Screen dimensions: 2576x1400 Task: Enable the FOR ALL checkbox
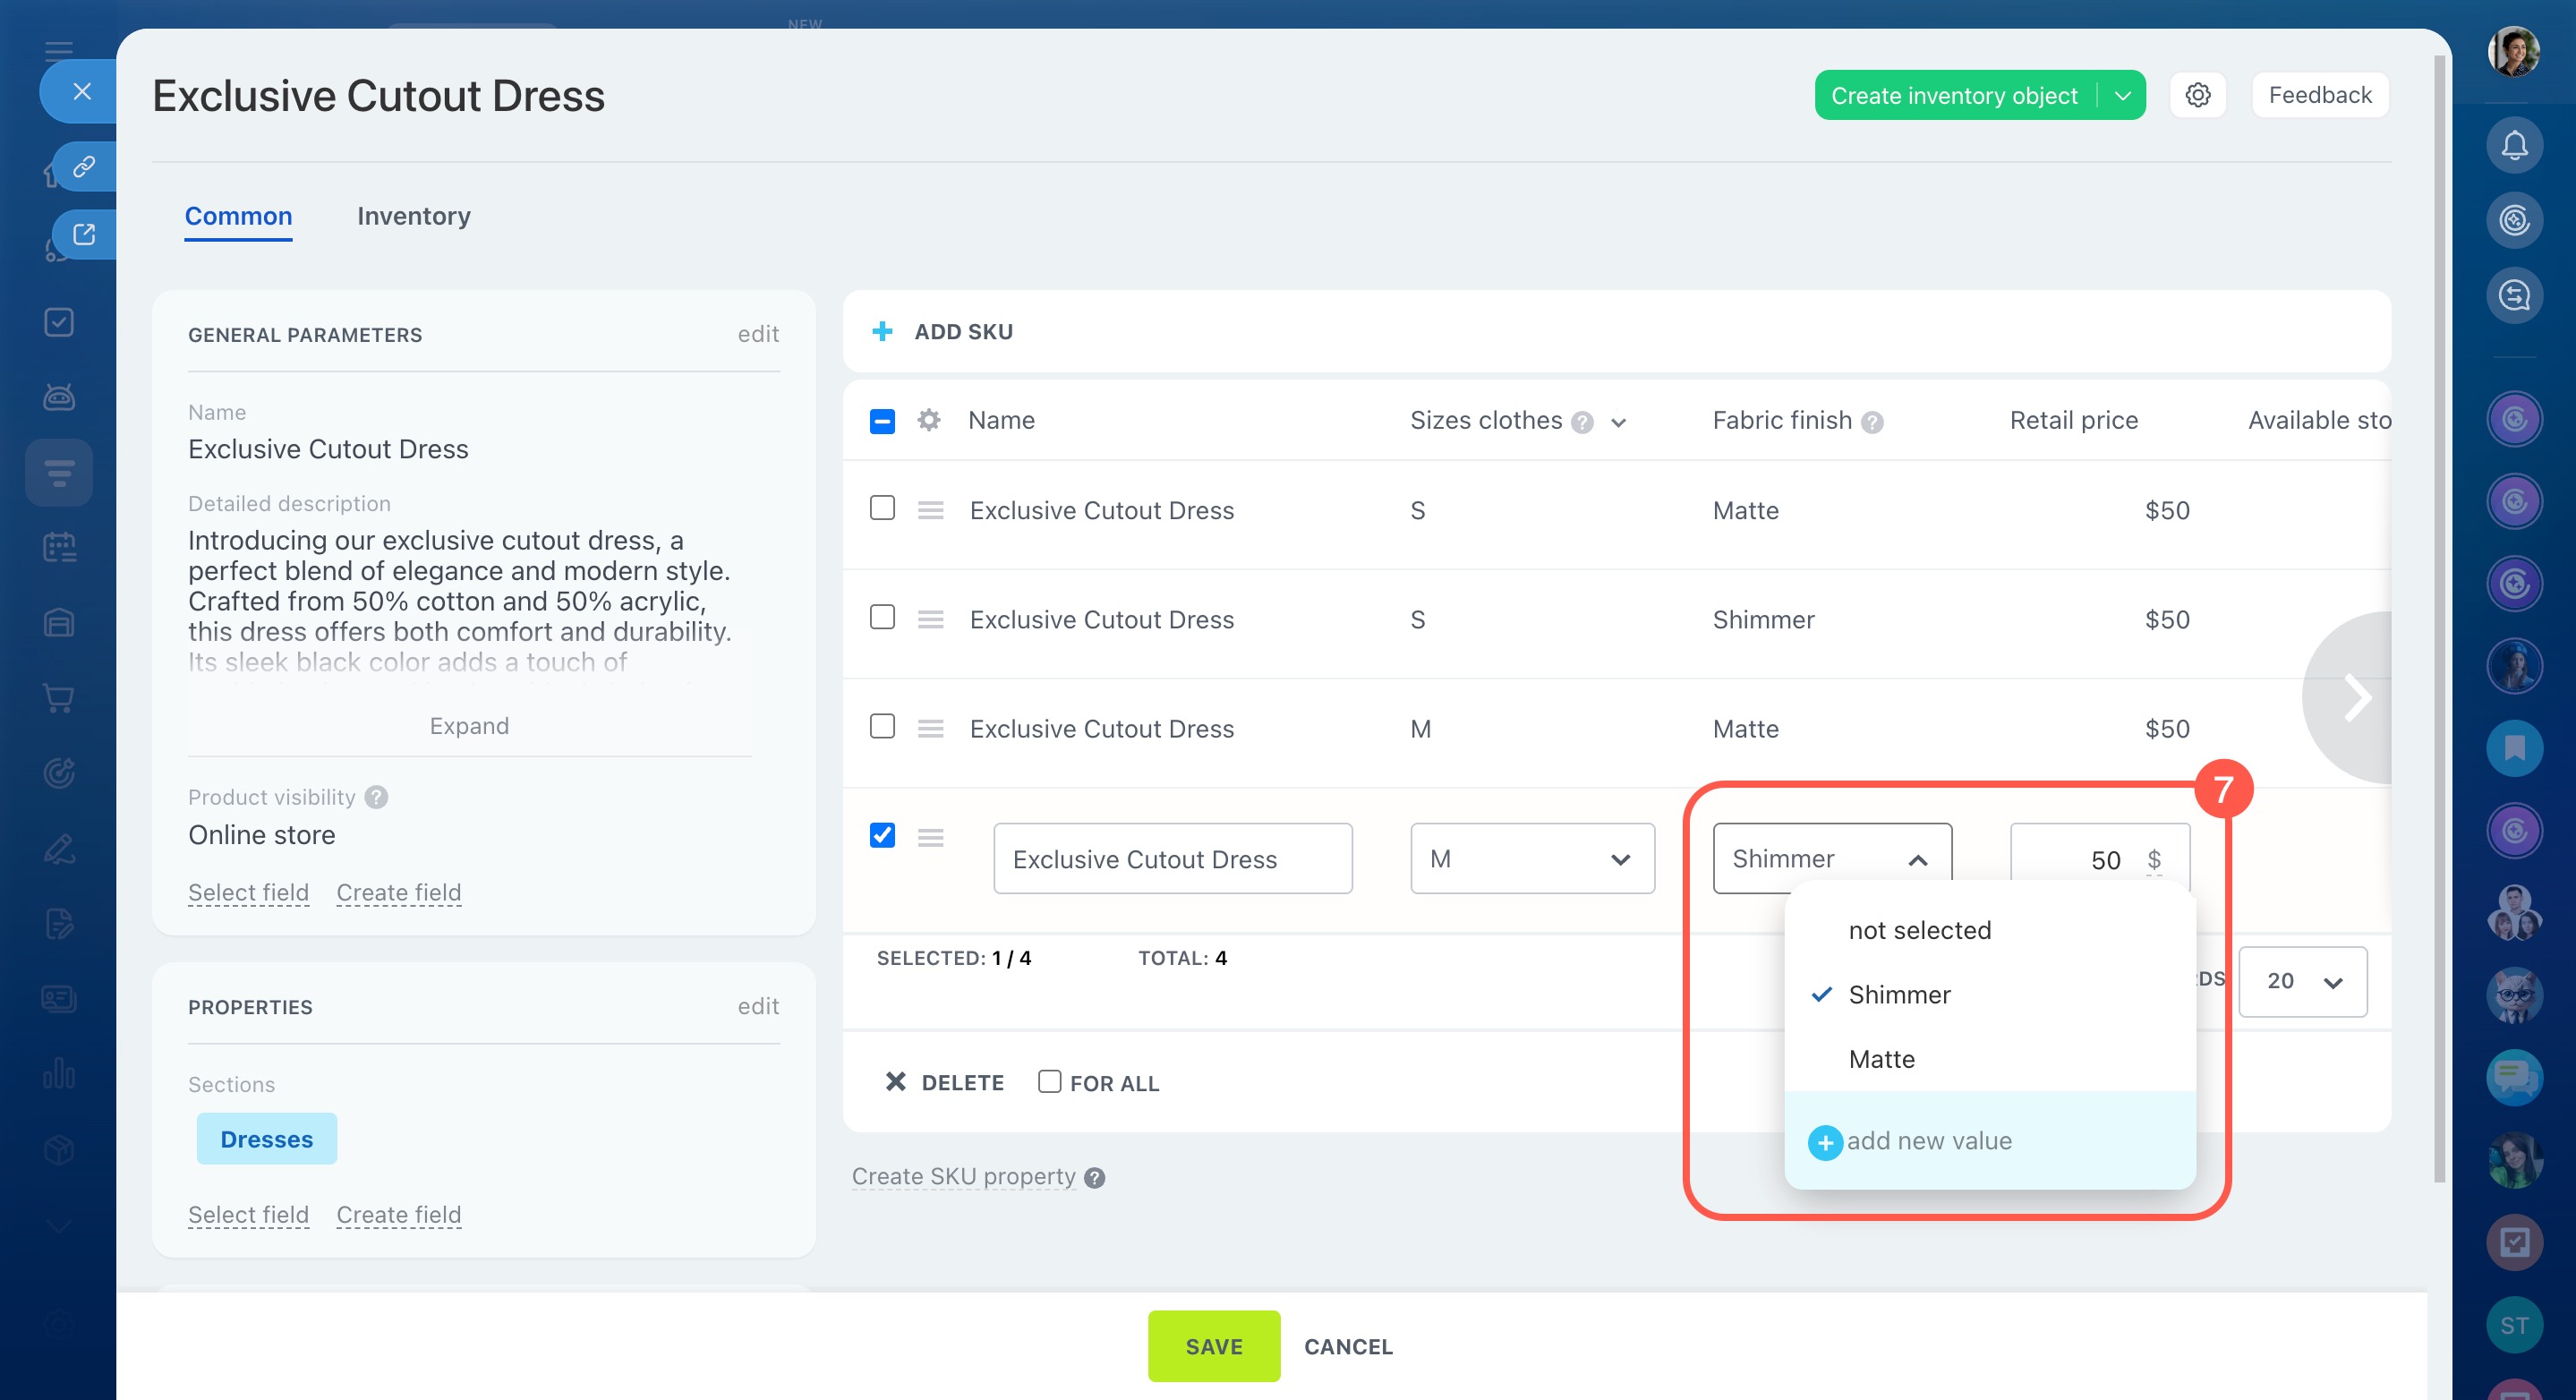[x=1049, y=1082]
